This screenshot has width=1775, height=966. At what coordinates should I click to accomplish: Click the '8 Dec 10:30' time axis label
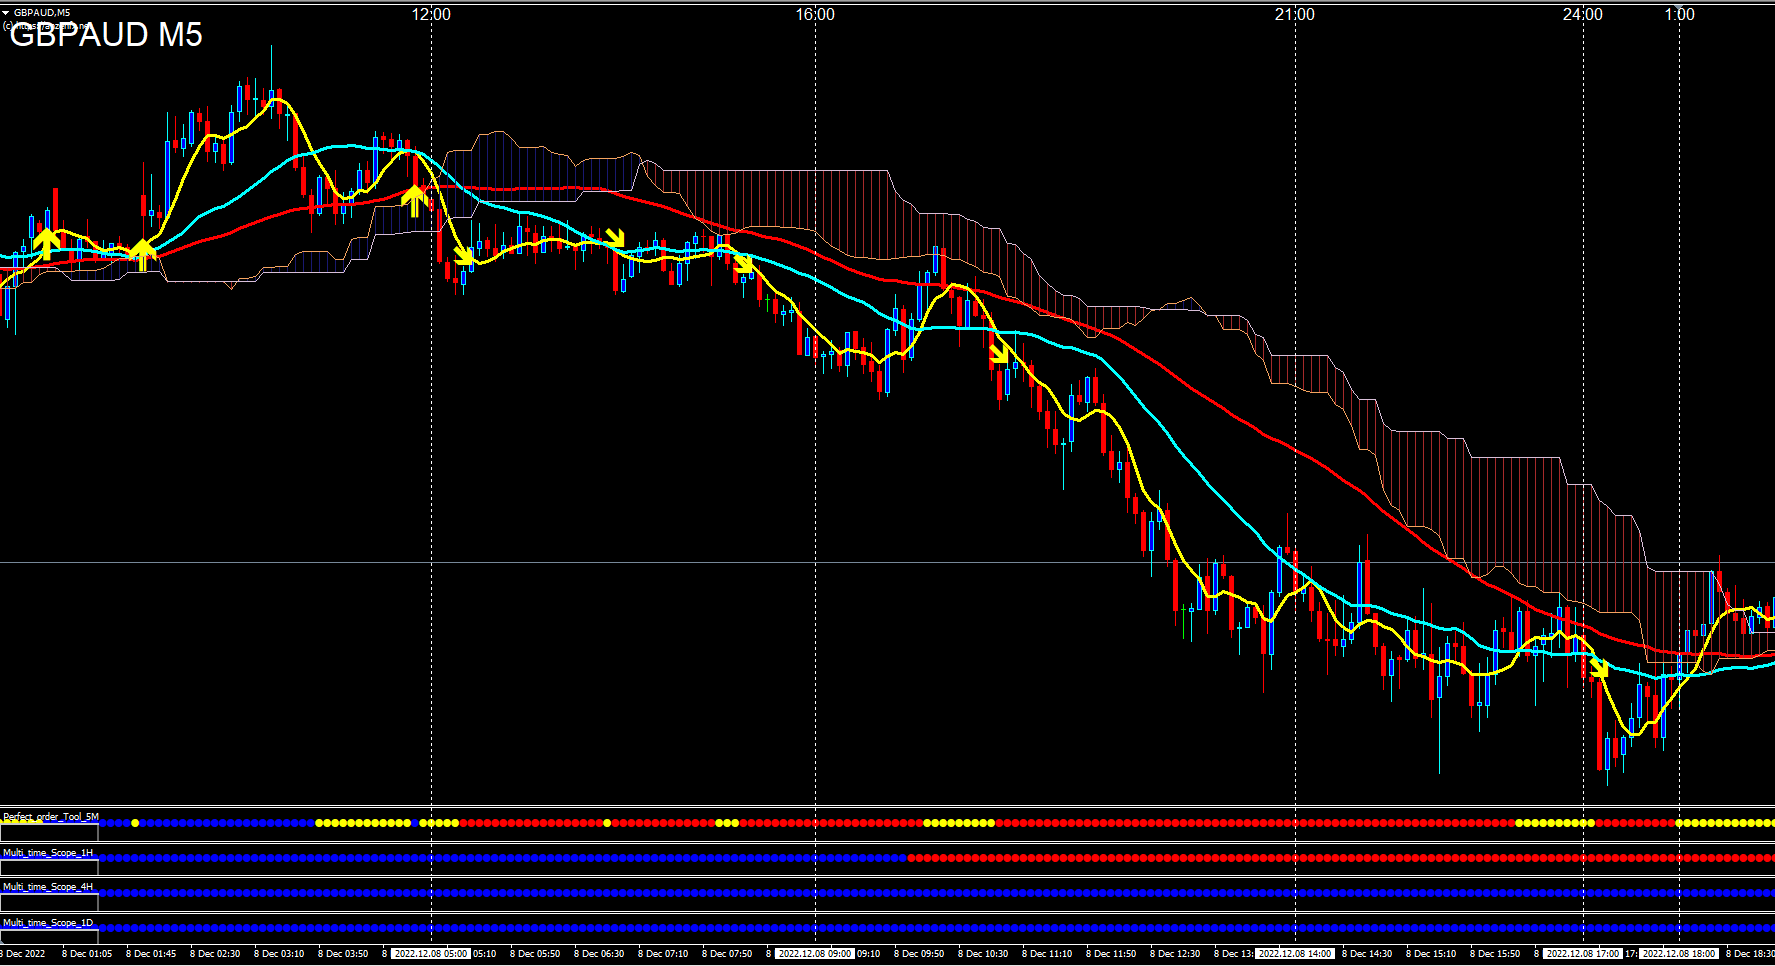point(983,954)
